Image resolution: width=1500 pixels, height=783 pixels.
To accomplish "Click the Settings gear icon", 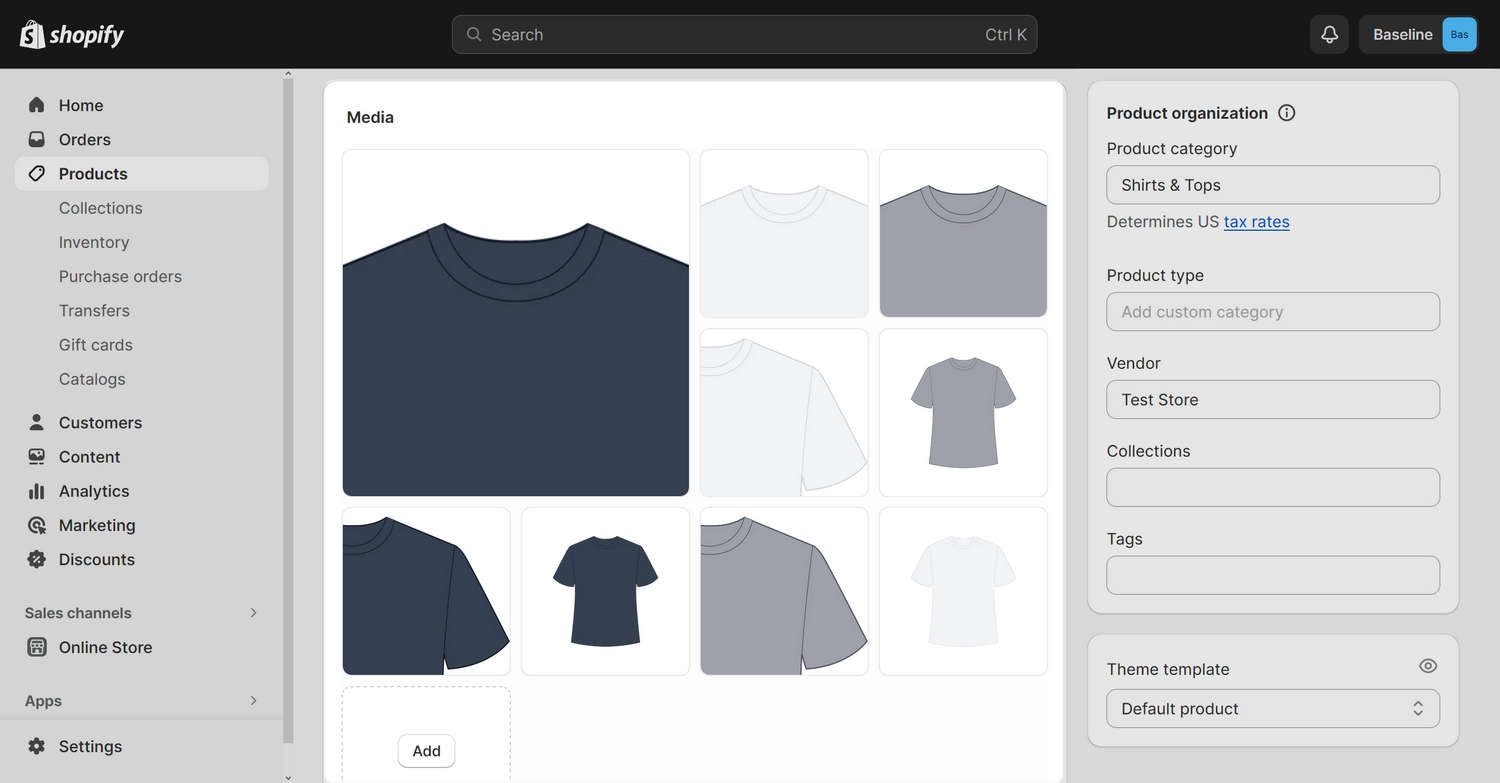I will coord(36,746).
